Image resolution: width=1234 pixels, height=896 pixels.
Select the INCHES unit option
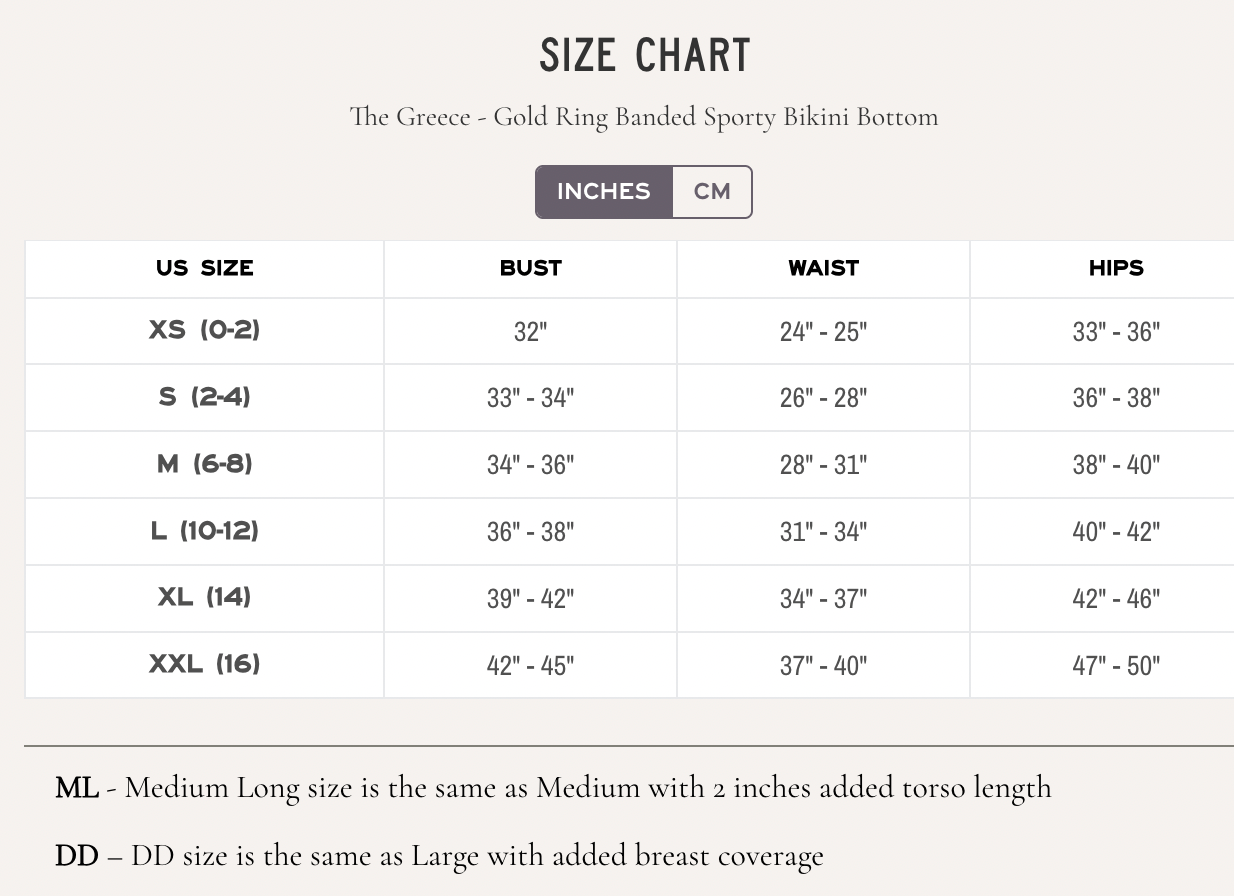coord(604,191)
